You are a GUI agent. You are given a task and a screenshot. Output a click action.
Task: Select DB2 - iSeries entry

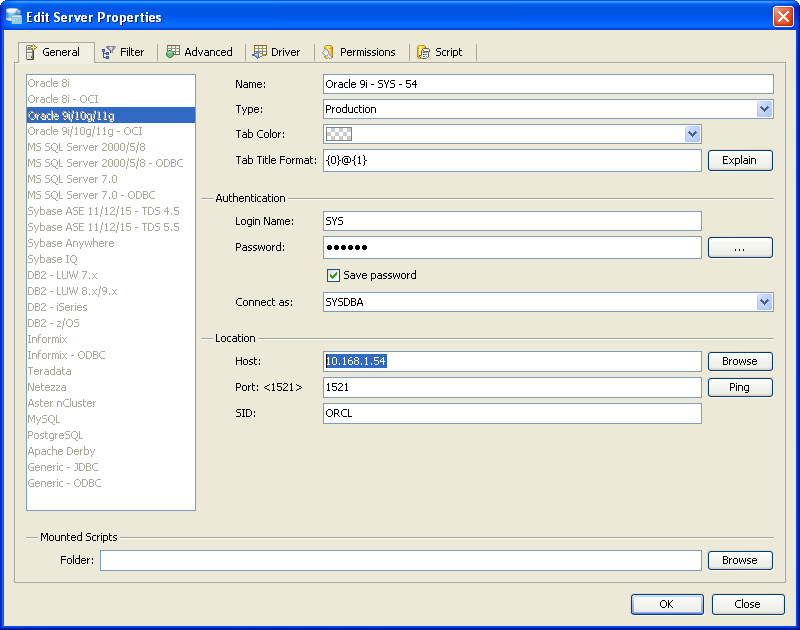click(x=111, y=307)
